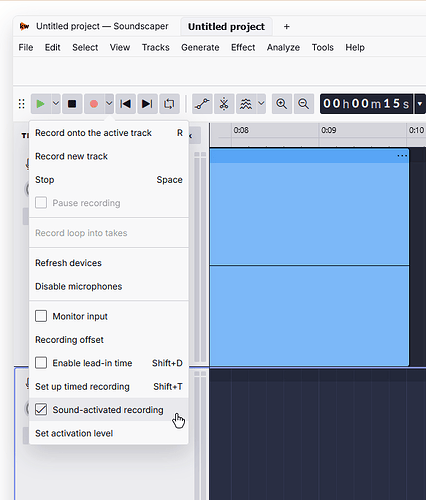This screenshot has width=426, height=500.
Task: Toggle loop playback icon
Action: 169,104
